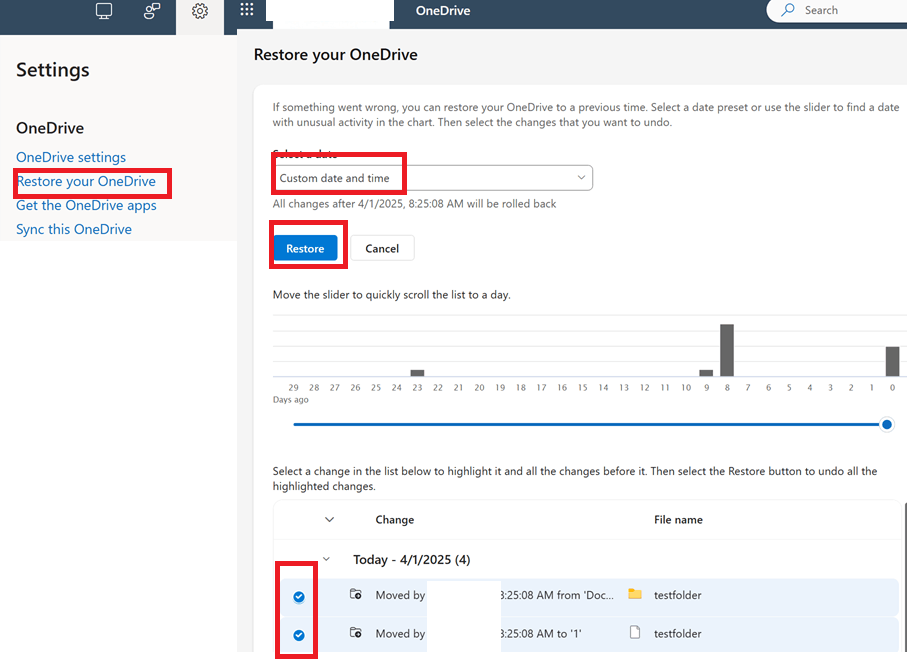Click the small activity bar at day 23
Viewport: 907px width, 668px height.
click(417, 373)
